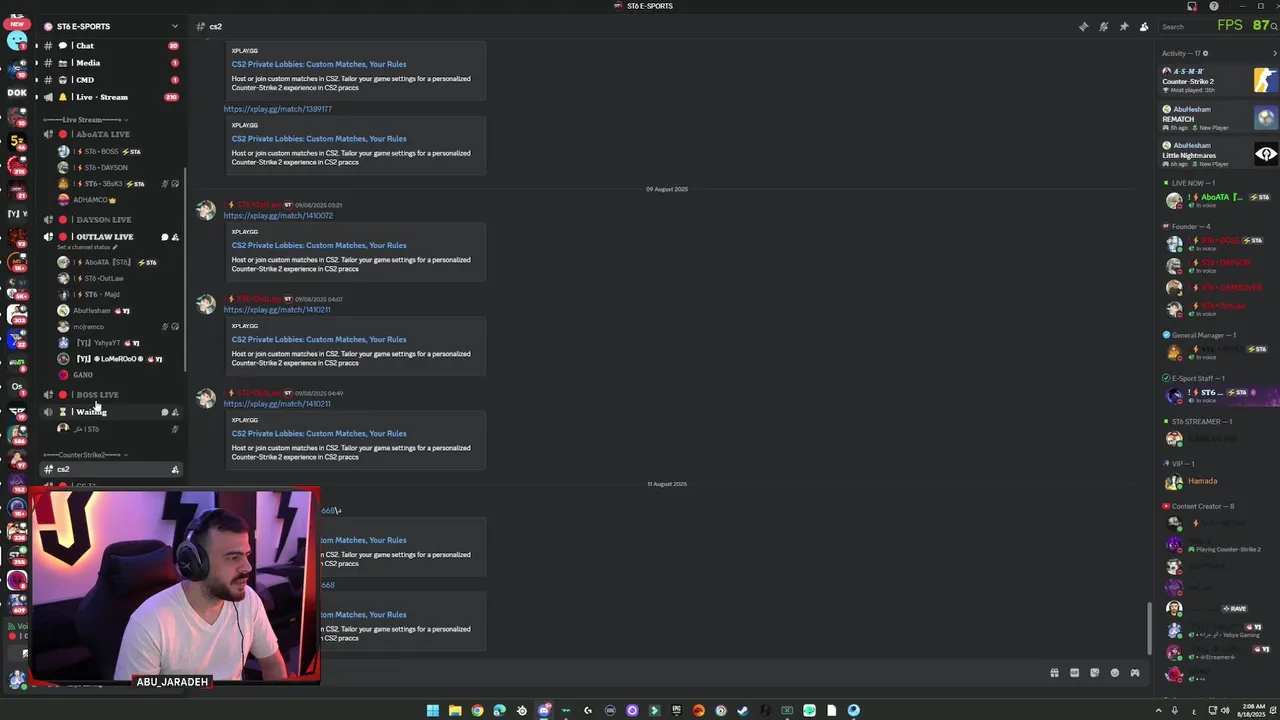Open the Gift icon in message bar
Viewport: 1280px width, 720px height.
[x=1054, y=673]
